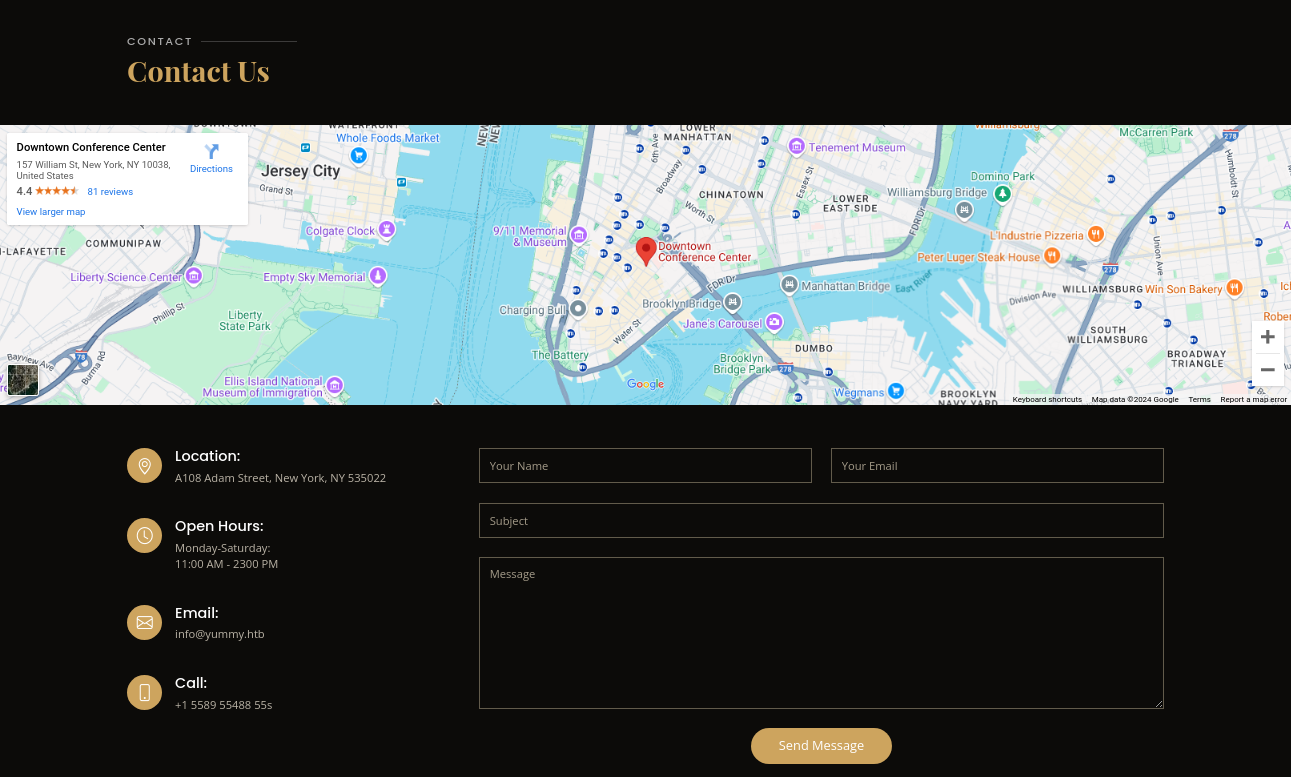Click the address A108 Adam Street text
Image resolution: width=1291 pixels, height=777 pixels.
tap(280, 478)
